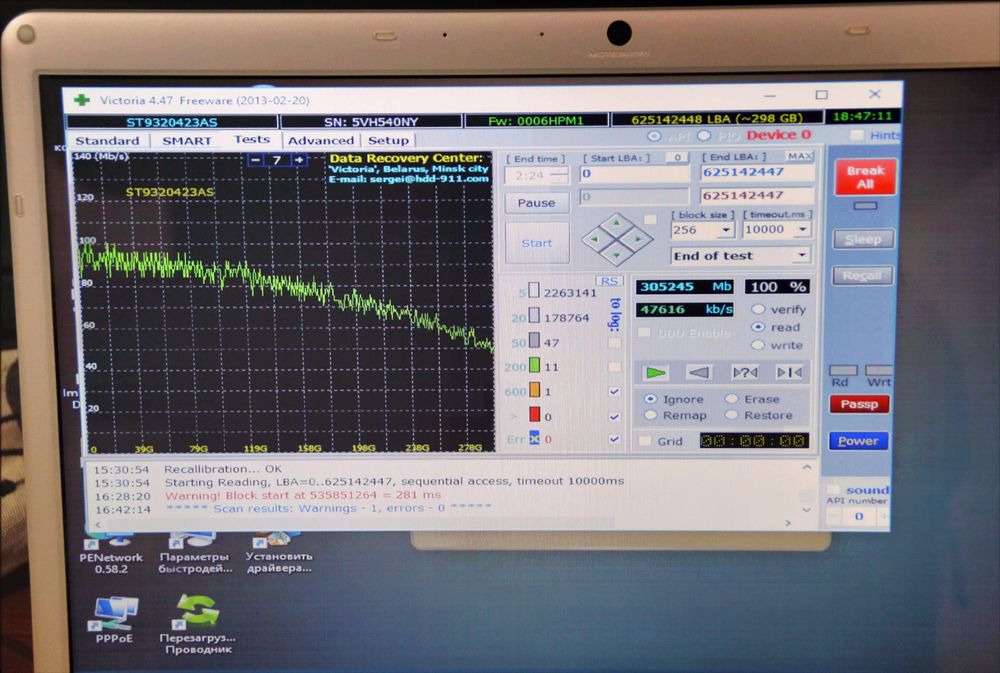Click the Pause button
The width and height of the screenshot is (1000, 673).
pos(536,203)
